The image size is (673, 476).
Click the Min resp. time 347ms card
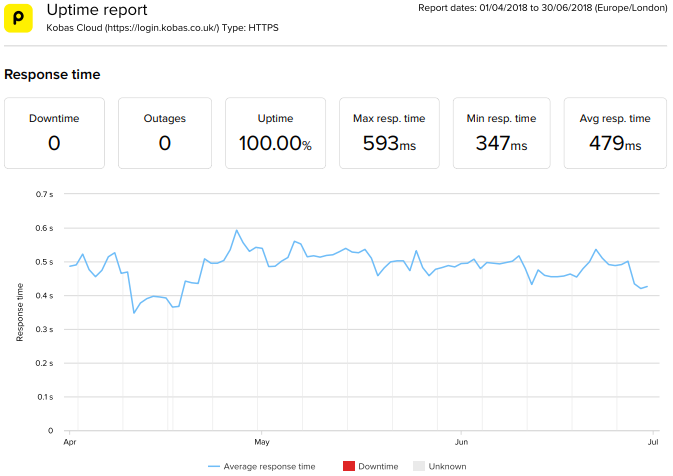click(x=501, y=132)
